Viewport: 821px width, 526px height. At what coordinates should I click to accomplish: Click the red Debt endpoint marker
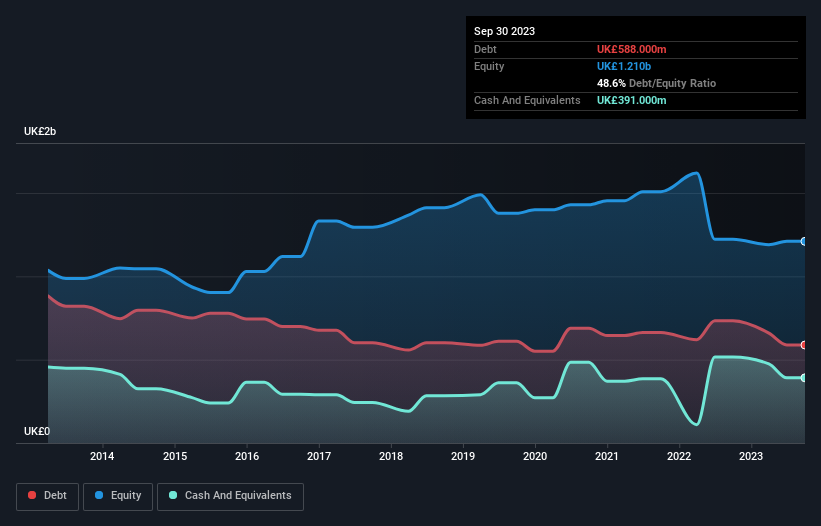(x=803, y=345)
